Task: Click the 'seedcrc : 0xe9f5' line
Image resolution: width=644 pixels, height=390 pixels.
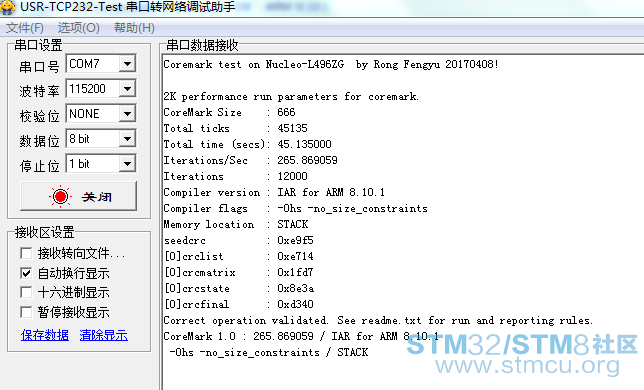Action: [x=238, y=240]
